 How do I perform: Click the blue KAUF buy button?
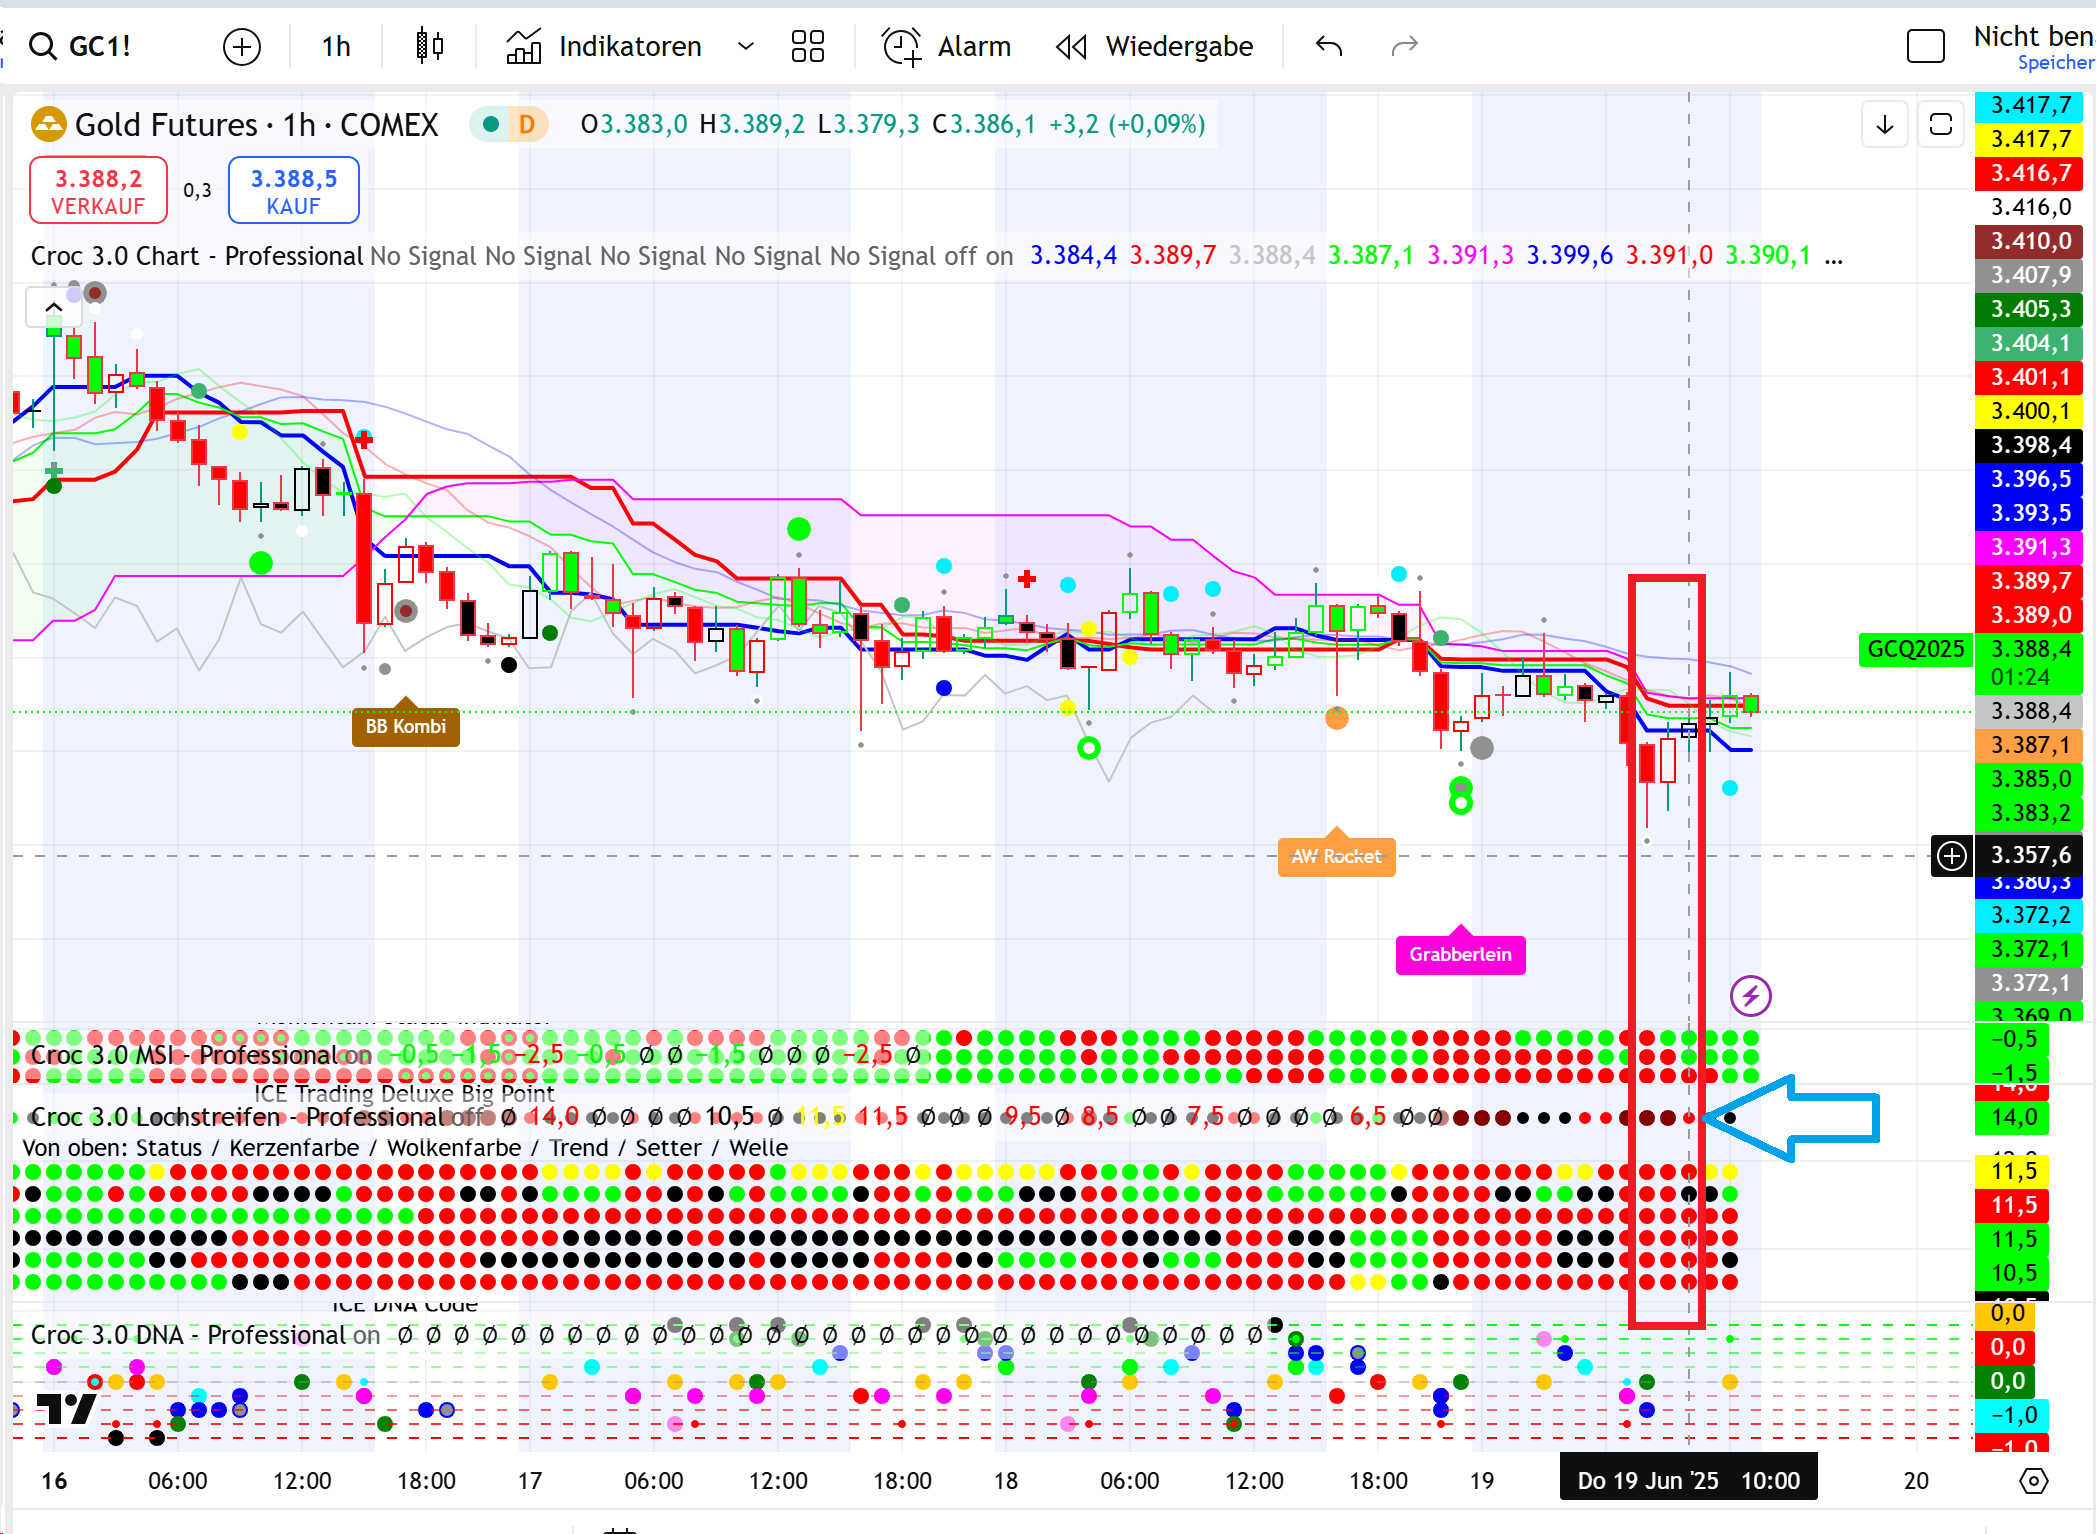pos(293,190)
